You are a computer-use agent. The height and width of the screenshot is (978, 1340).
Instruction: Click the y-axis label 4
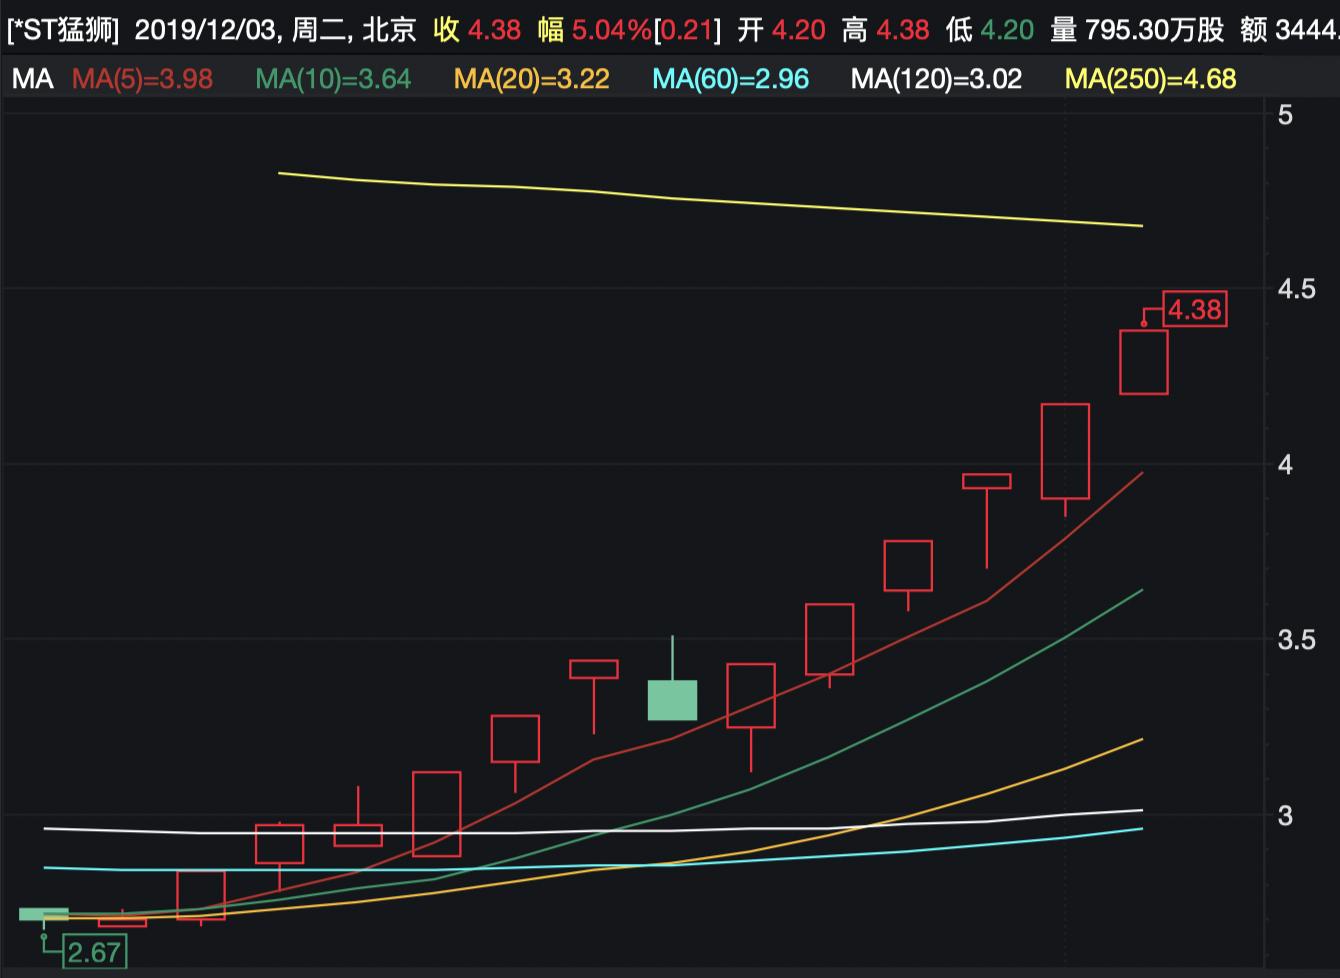pyautogui.click(x=1286, y=465)
